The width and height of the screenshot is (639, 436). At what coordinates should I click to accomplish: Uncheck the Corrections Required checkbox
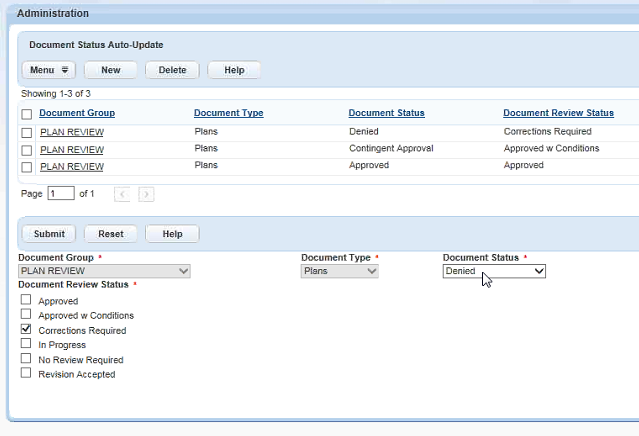(x=27, y=329)
